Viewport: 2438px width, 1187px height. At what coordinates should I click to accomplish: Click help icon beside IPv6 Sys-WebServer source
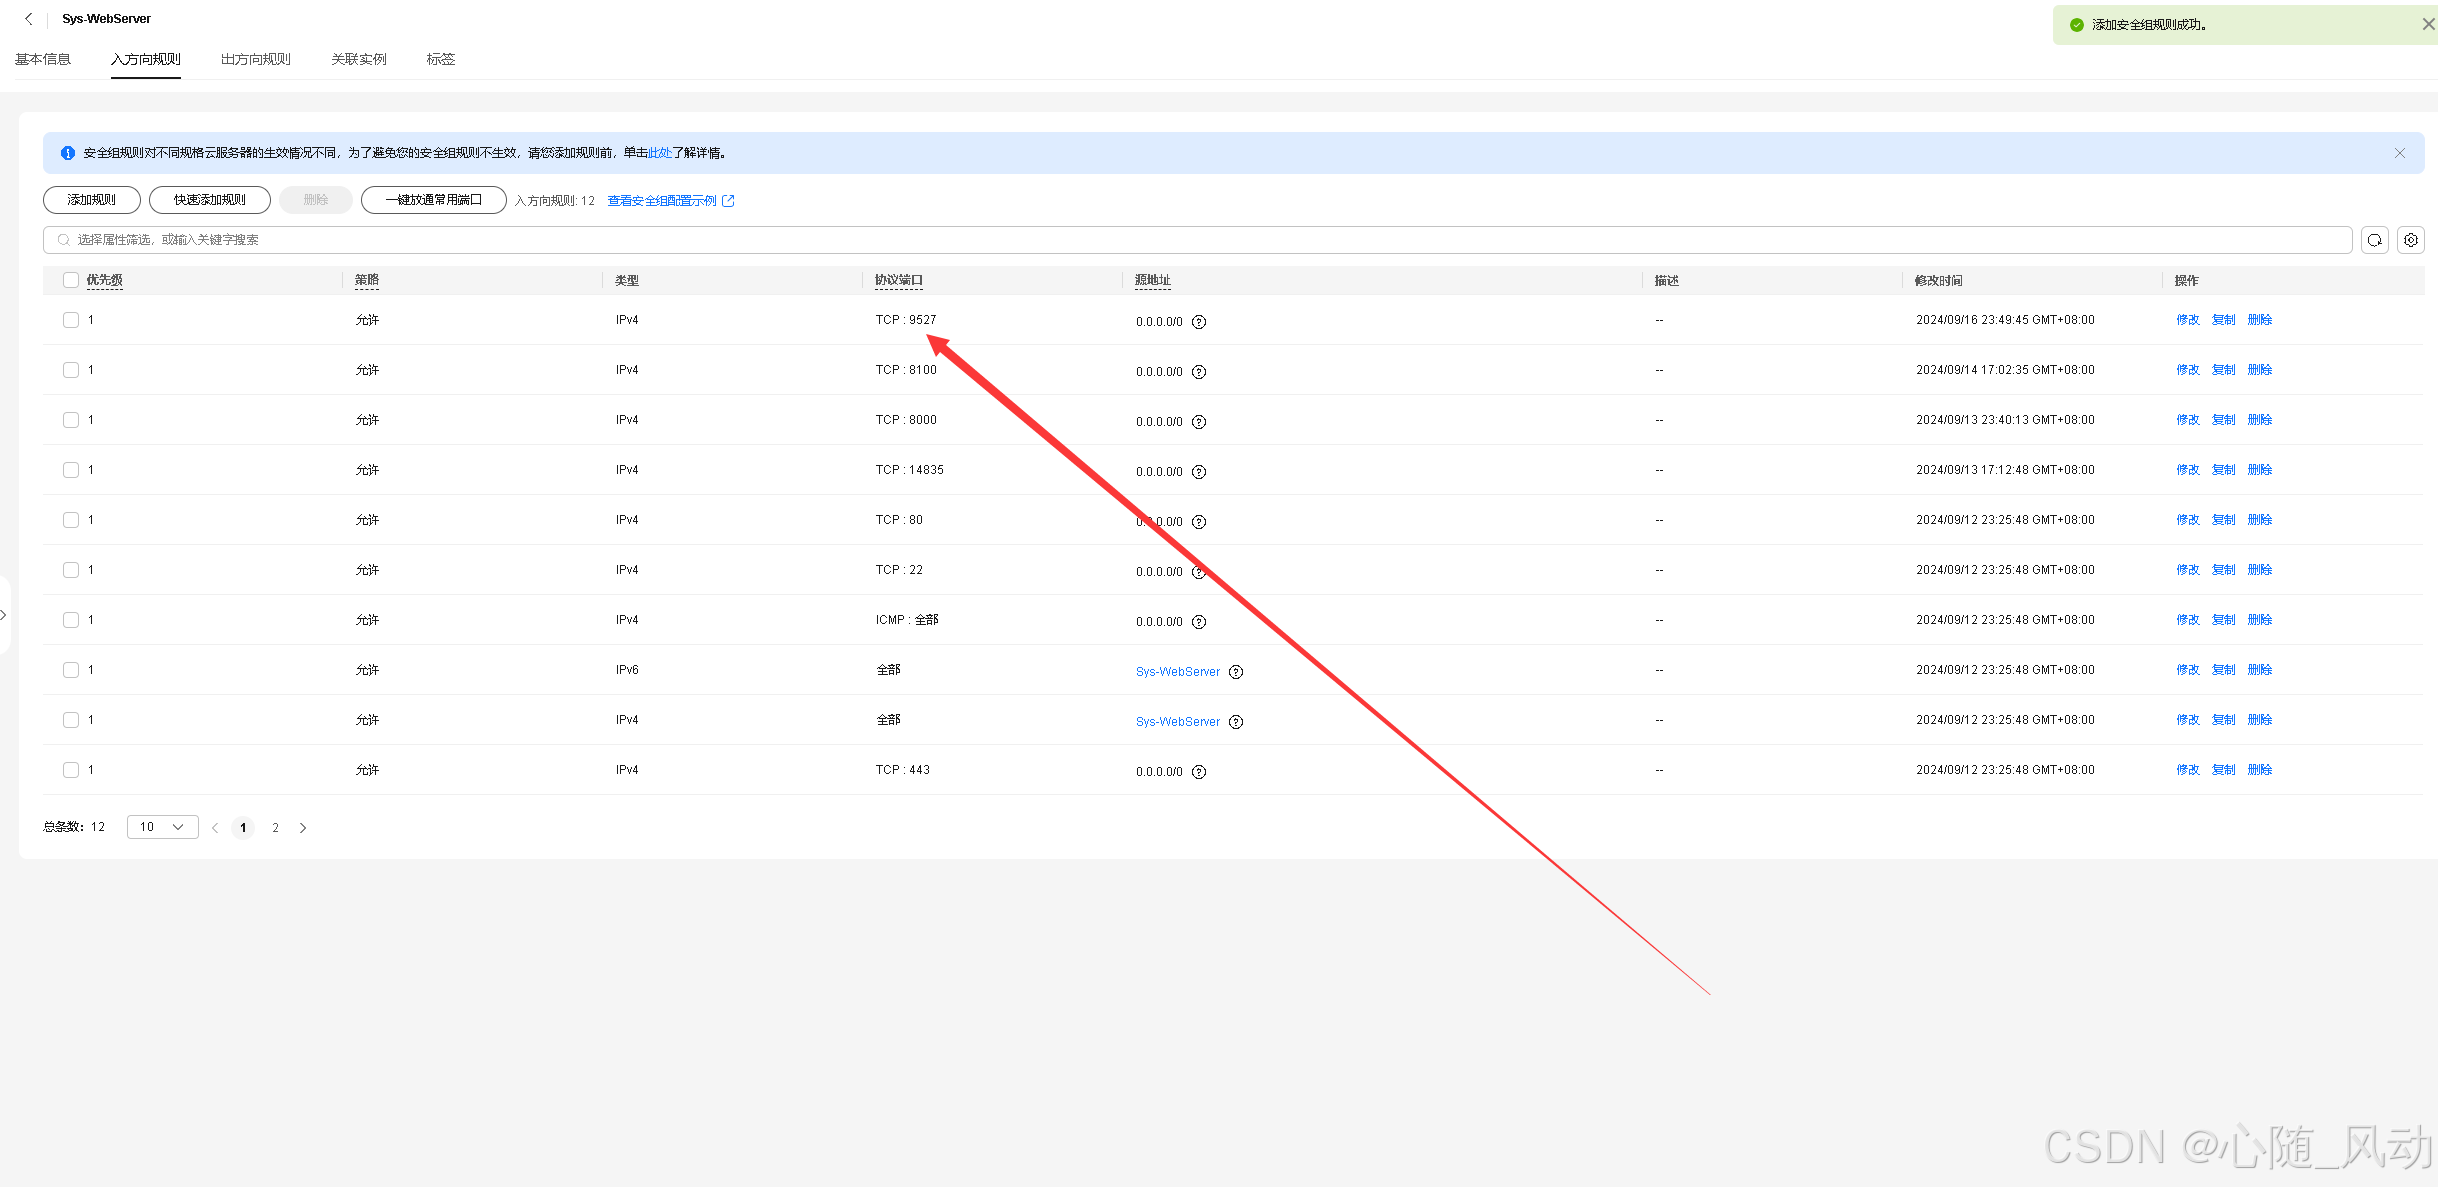pos(1236,672)
